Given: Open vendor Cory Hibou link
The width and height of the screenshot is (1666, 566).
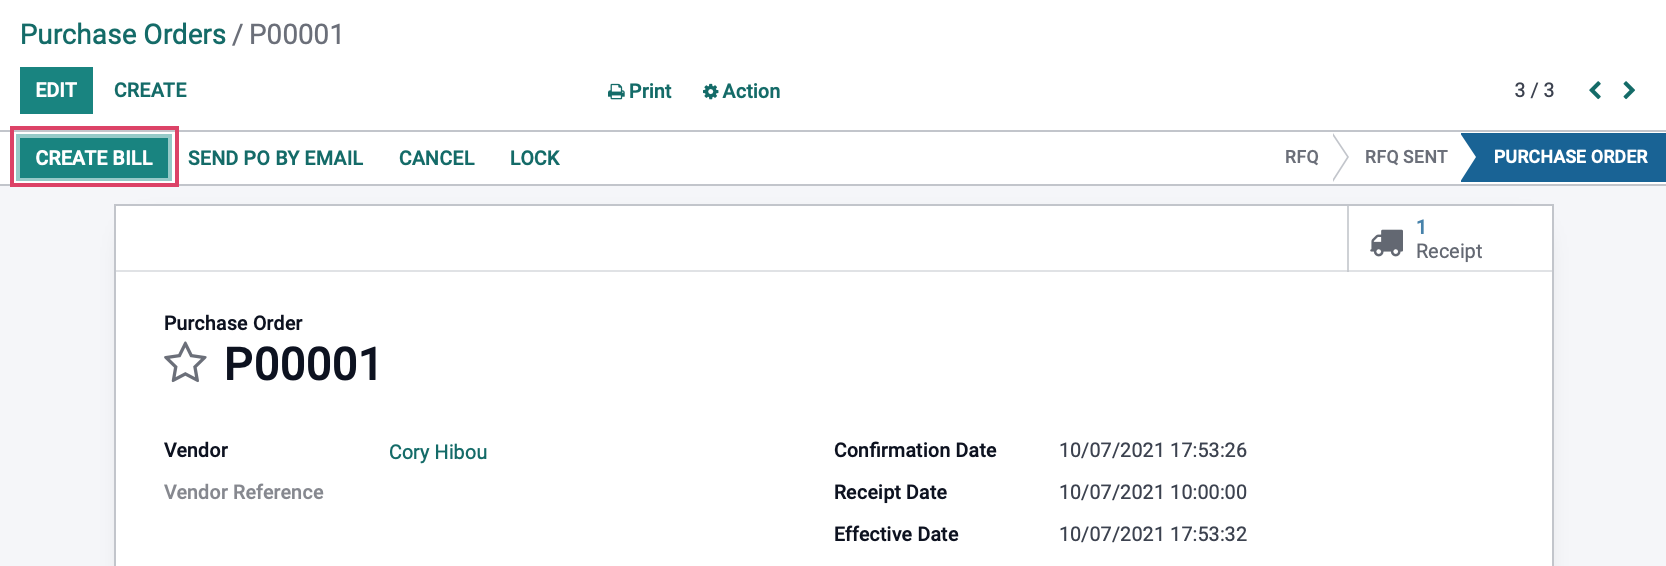Looking at the screenshot, I should click(438, 452).
